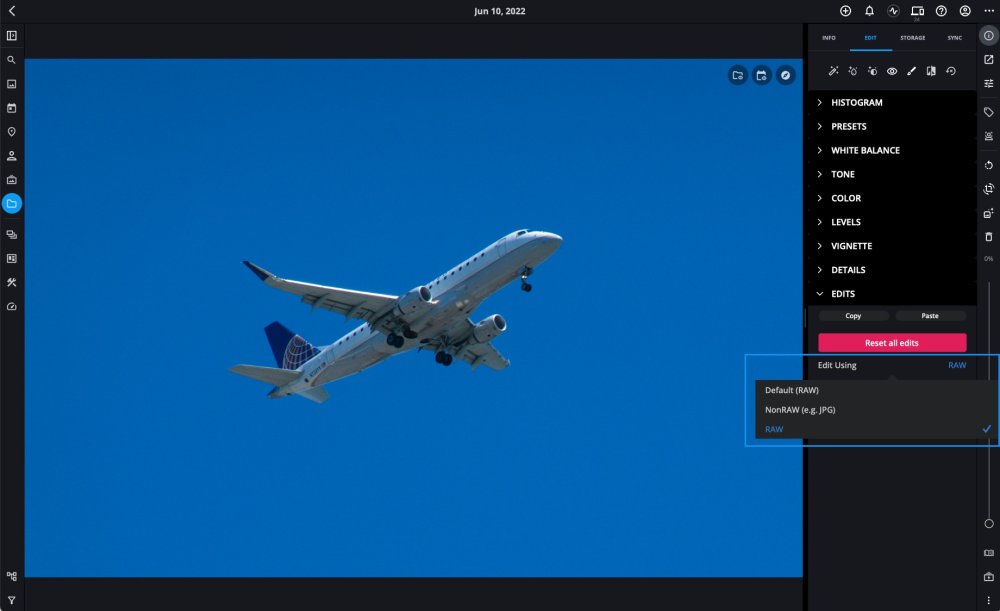The image size is (1000, 611).
Task: Toggle the left sidebar panel icon
Action: coord(11,36)
